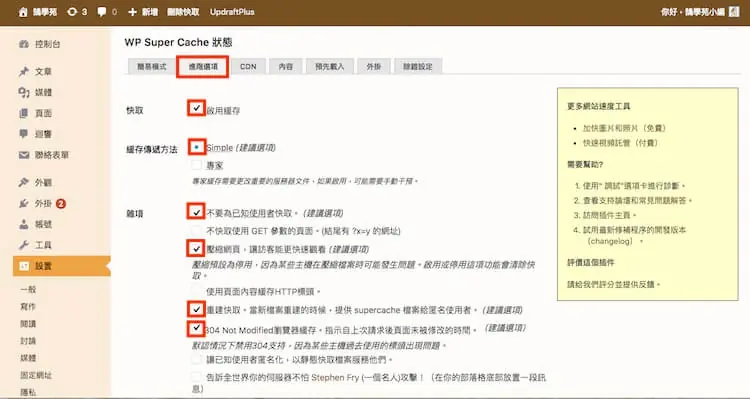Open the support forum link in help list
This screenshot has width=750, height=399.
tap(638, 200)
